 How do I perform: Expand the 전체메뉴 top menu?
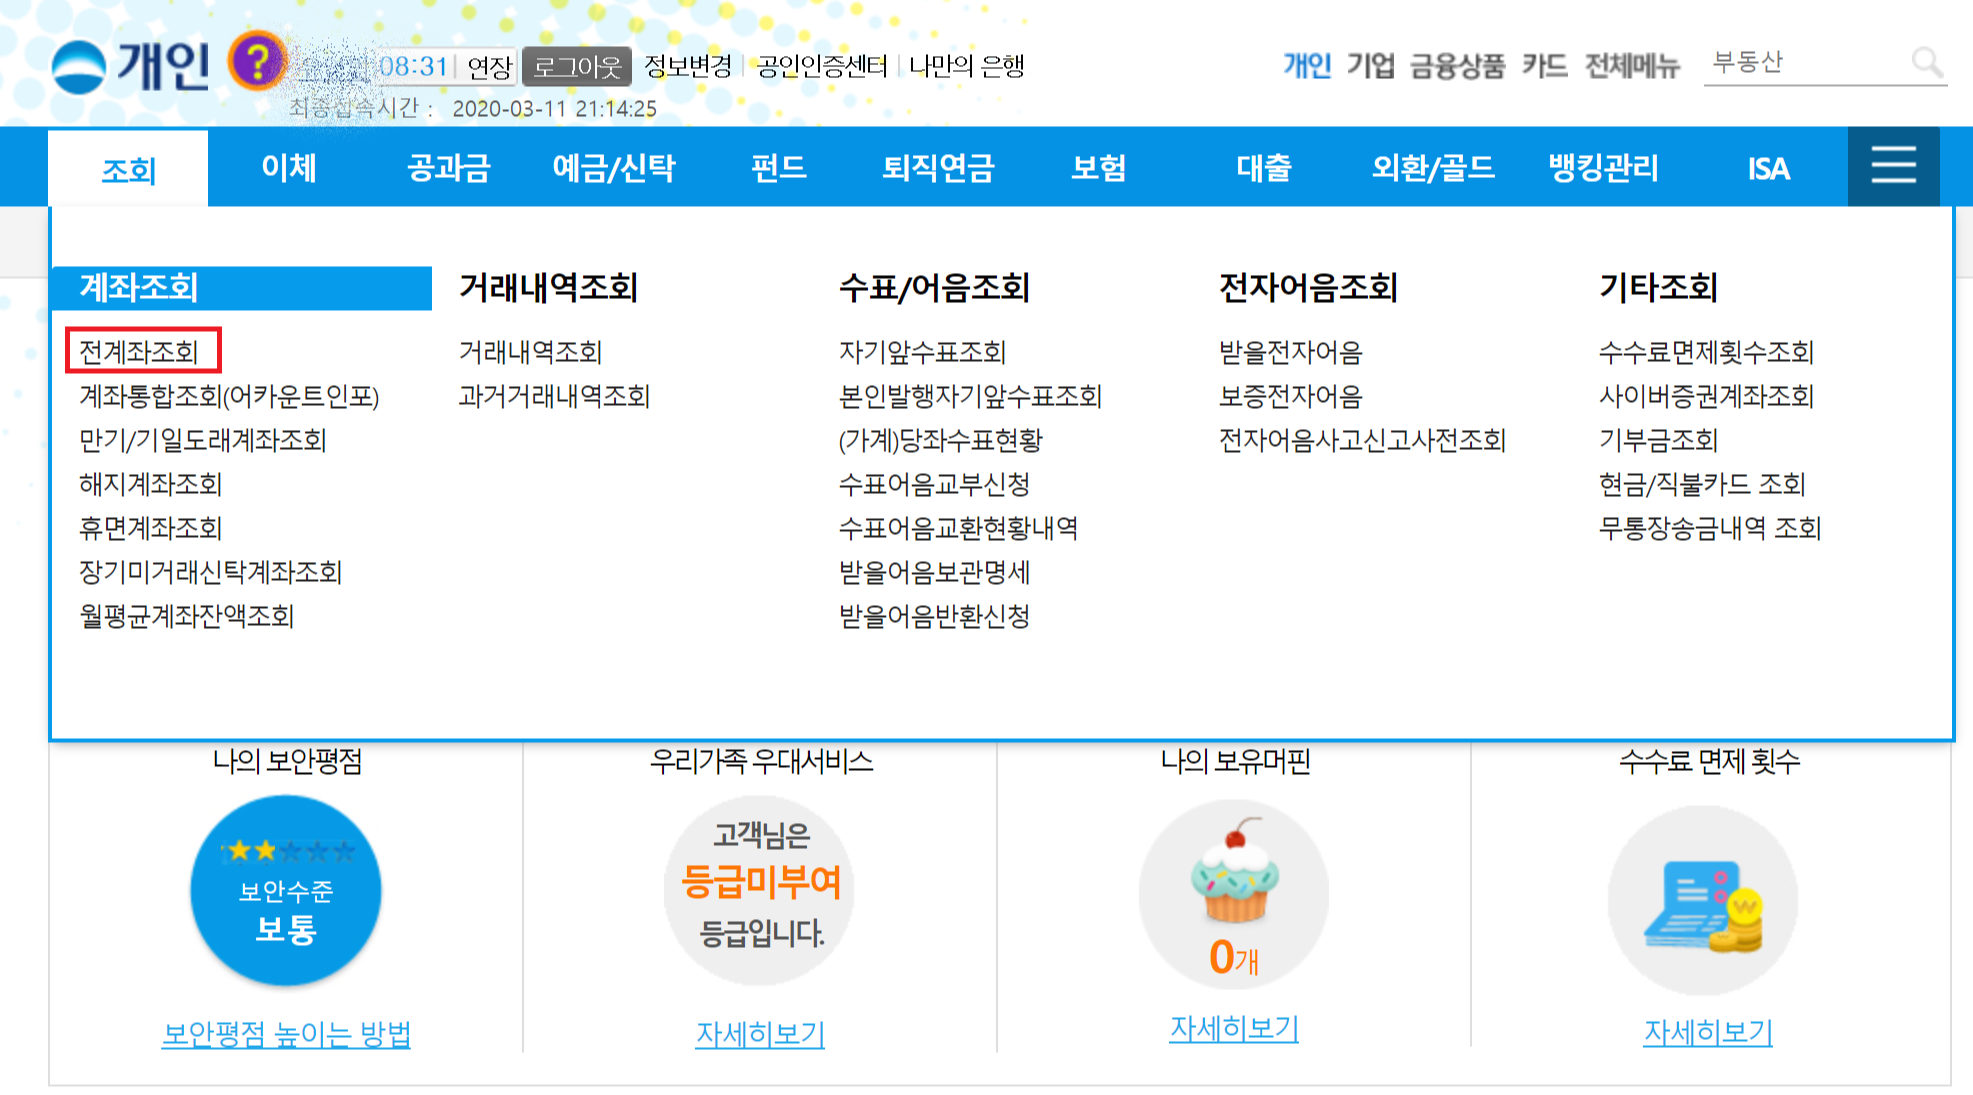click(1632, 66)
